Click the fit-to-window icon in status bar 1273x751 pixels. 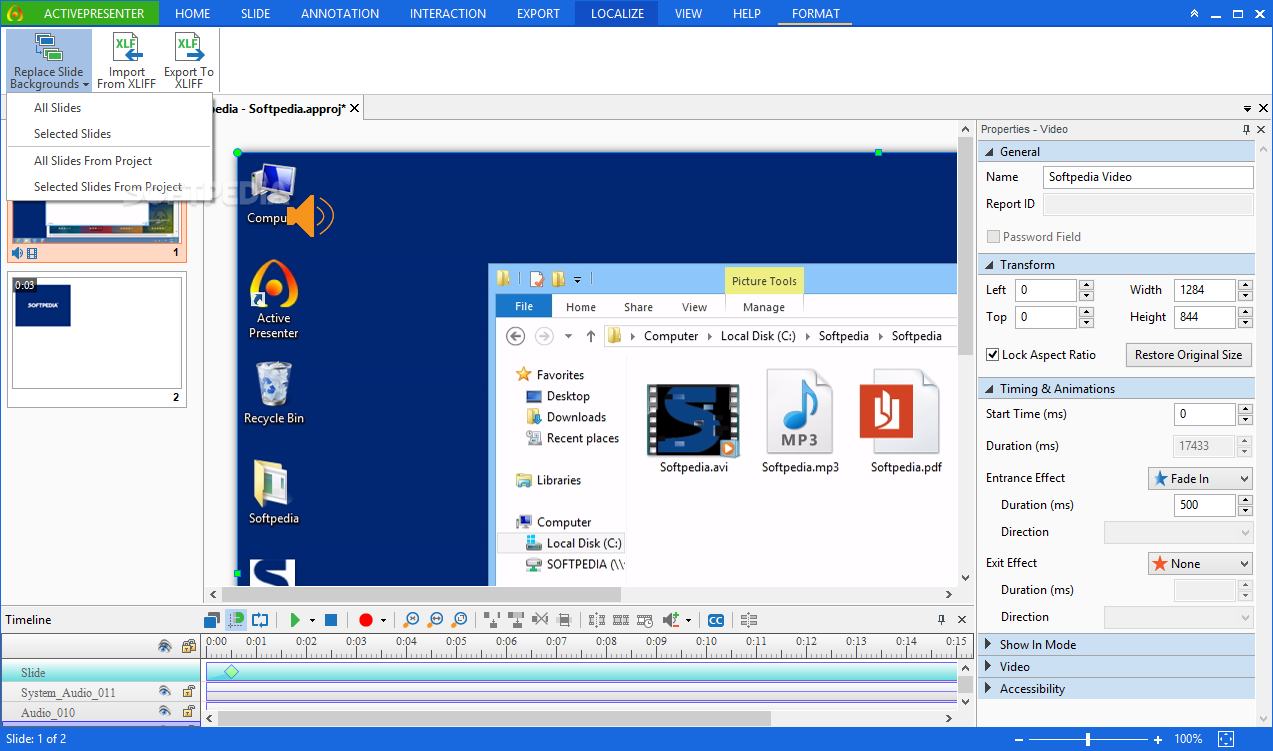coord(1227,739)
